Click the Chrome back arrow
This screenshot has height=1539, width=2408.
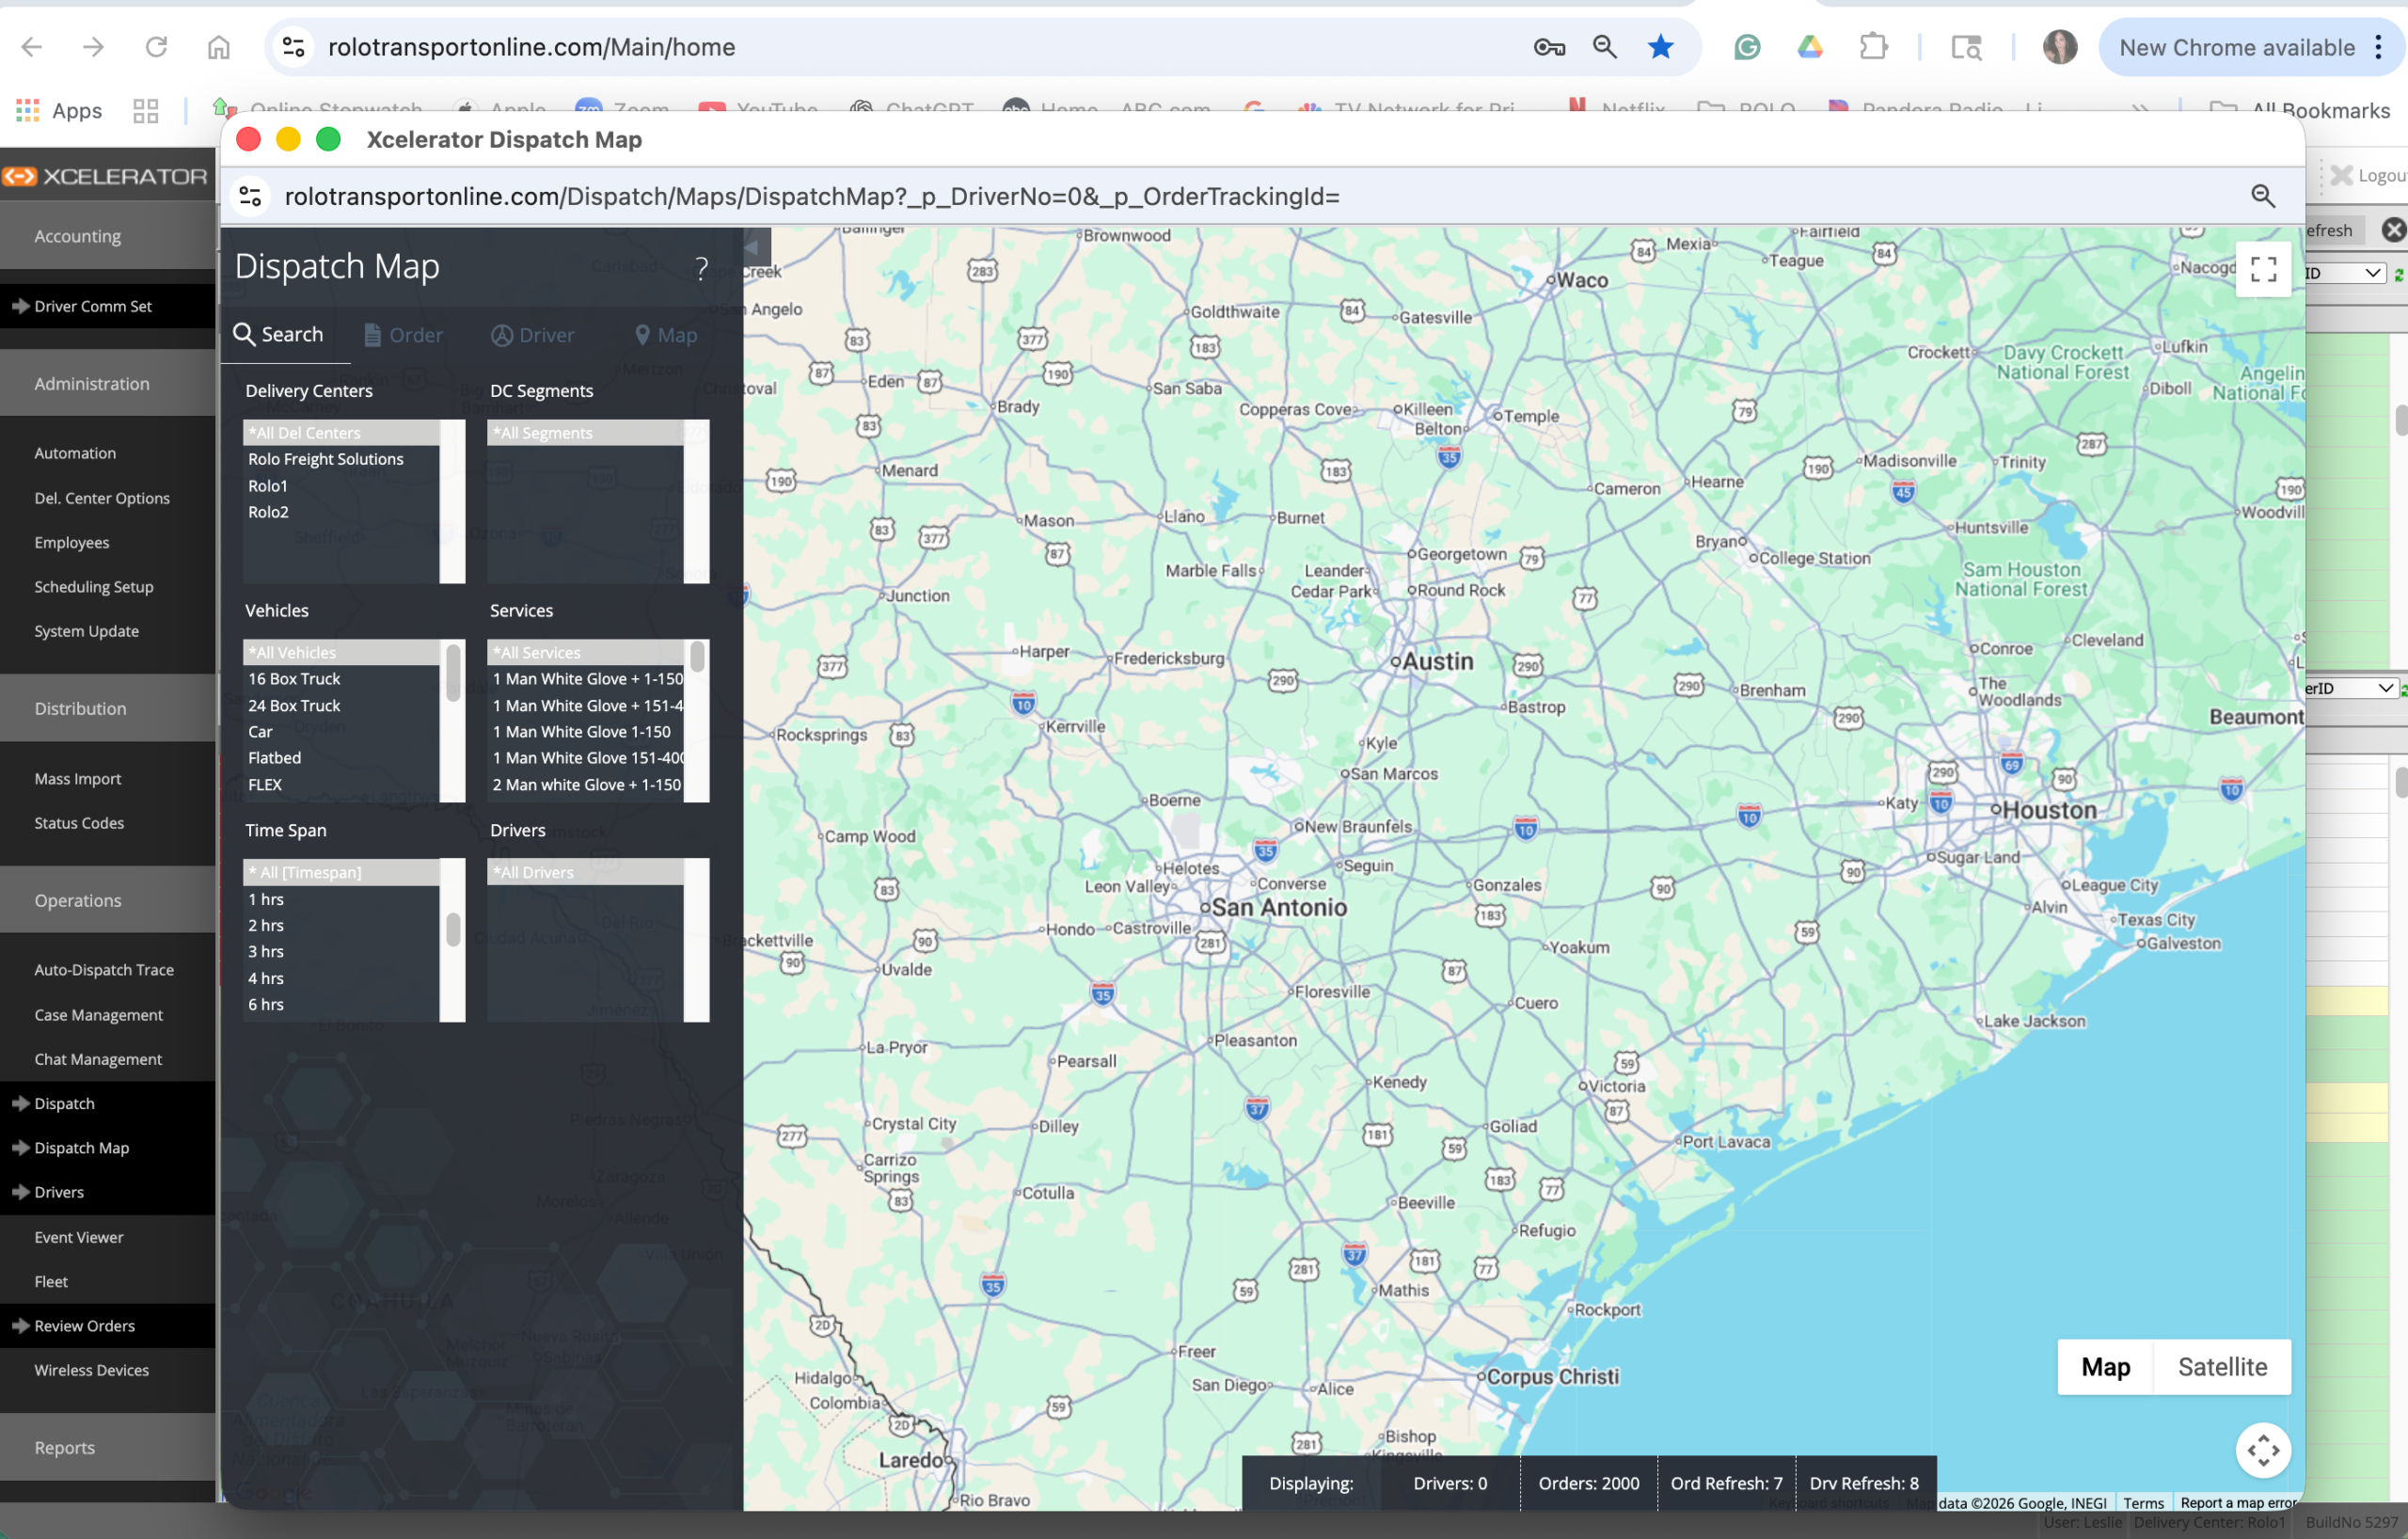[x=32, y=47]
